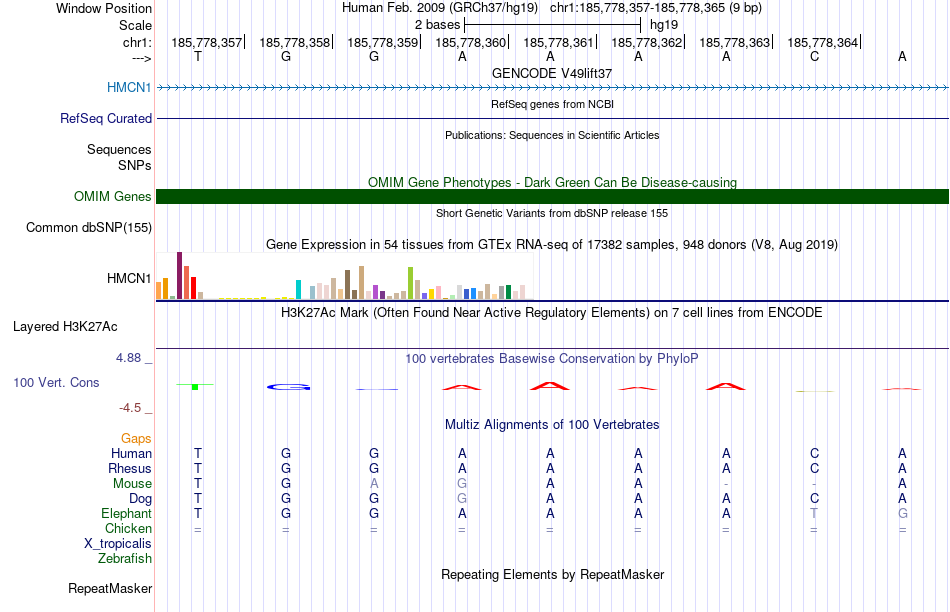950x612 pixels.
Task: Click the green T PhyloP conservation glyph
Action: point(195,386)
